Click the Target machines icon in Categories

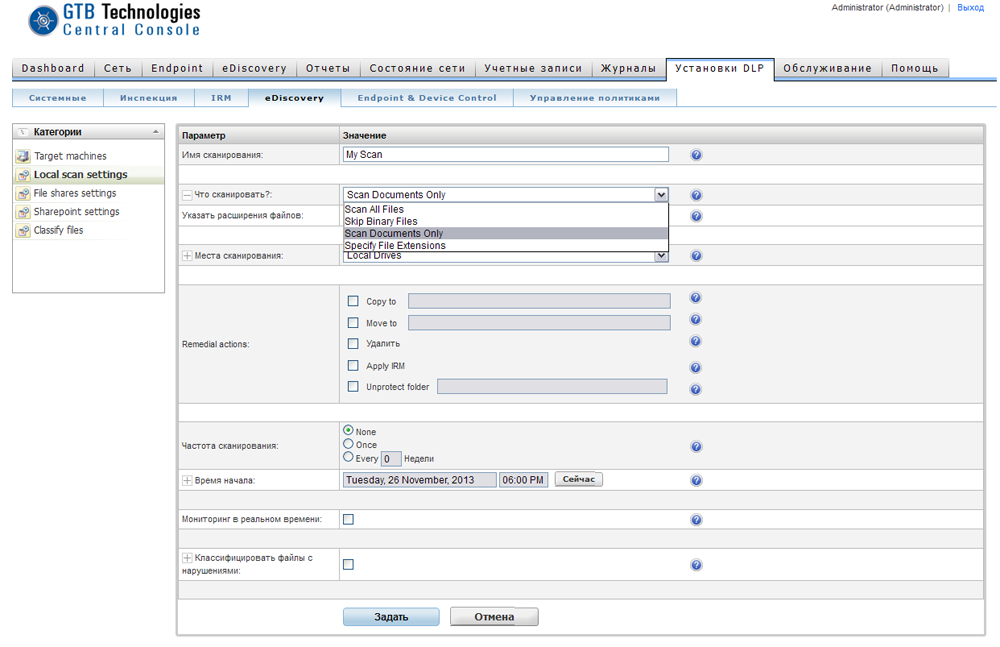(23, 156)
